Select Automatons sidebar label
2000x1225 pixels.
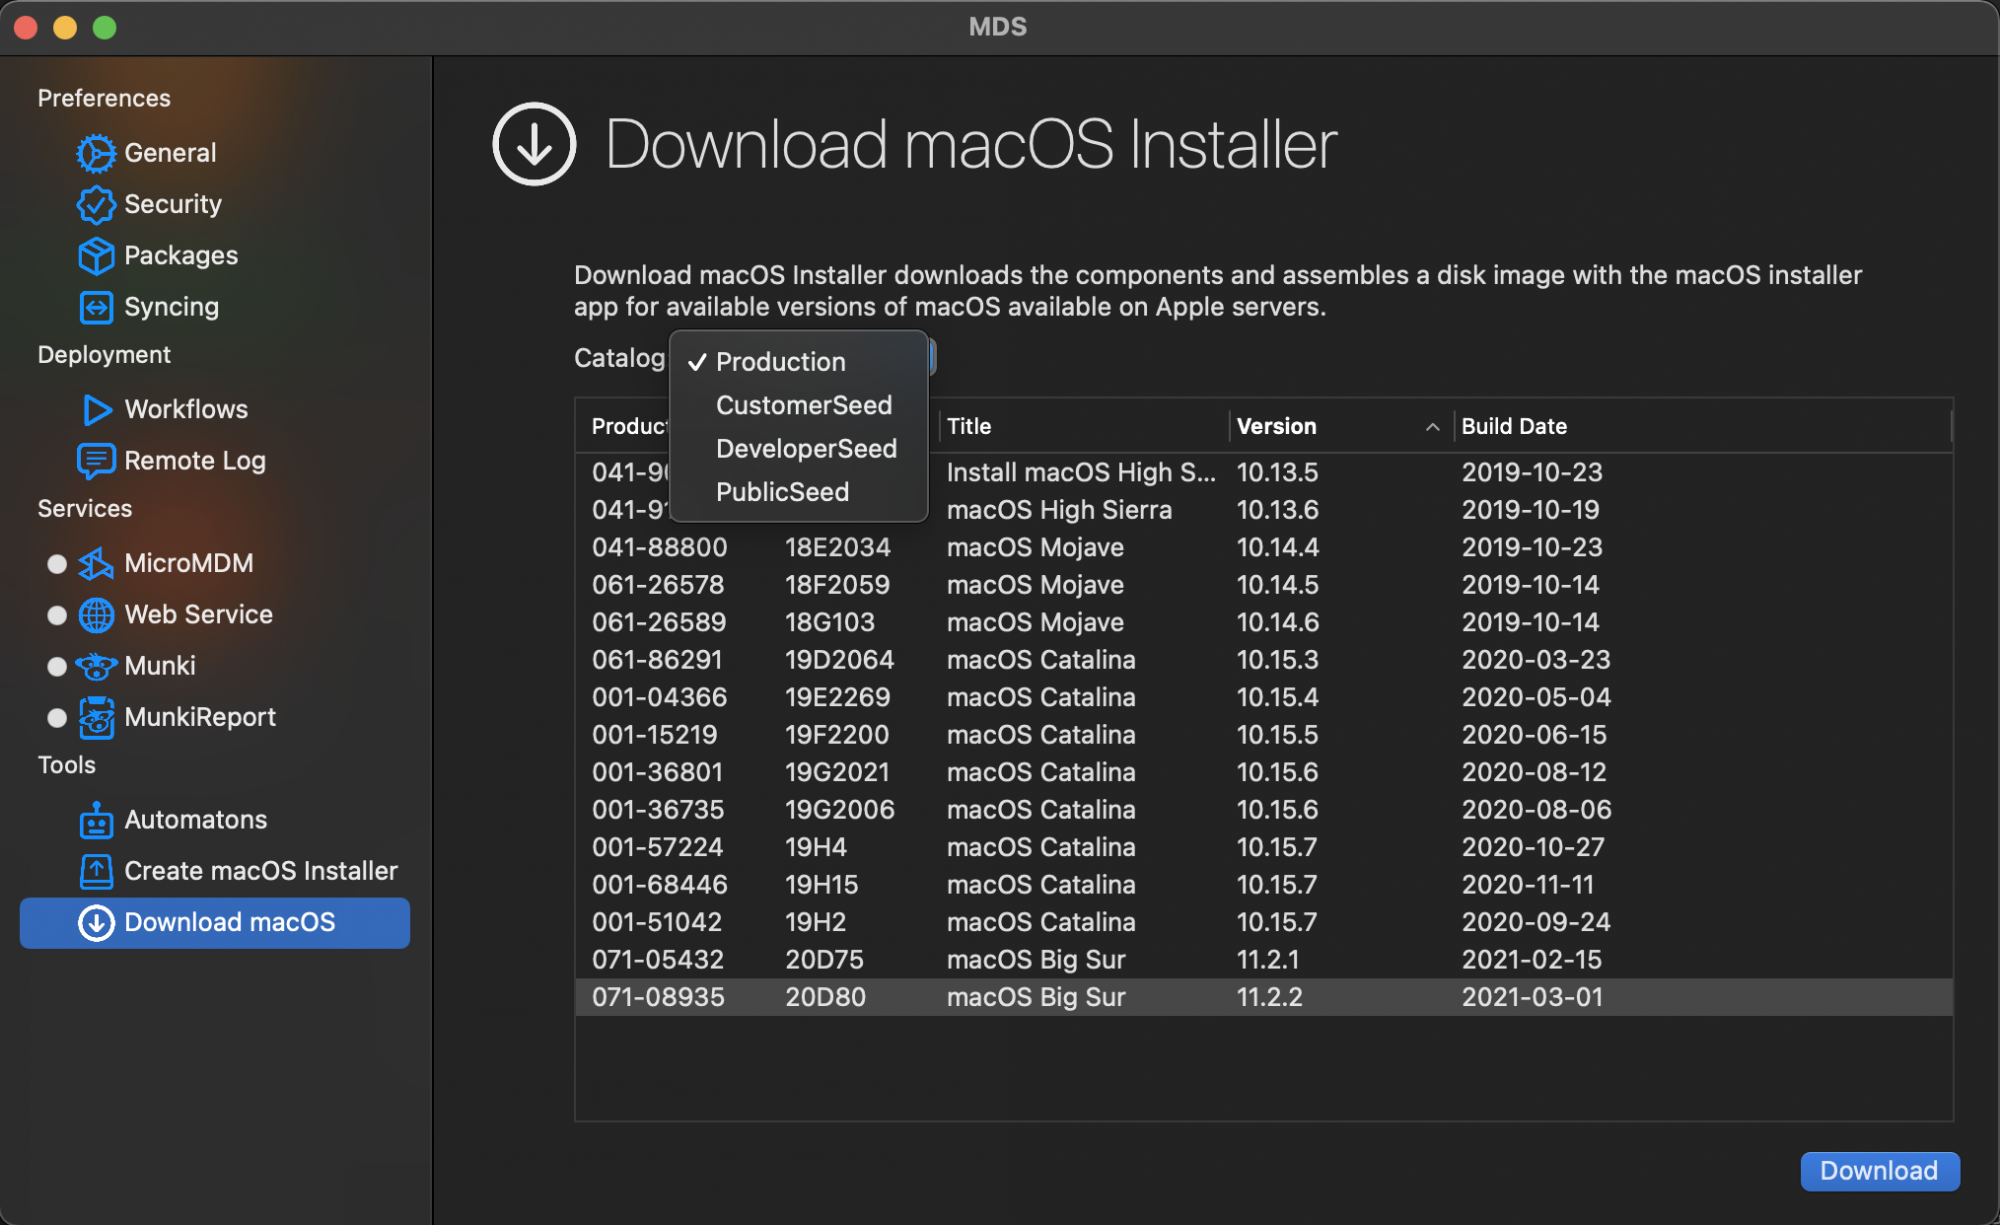click(196, 820)
